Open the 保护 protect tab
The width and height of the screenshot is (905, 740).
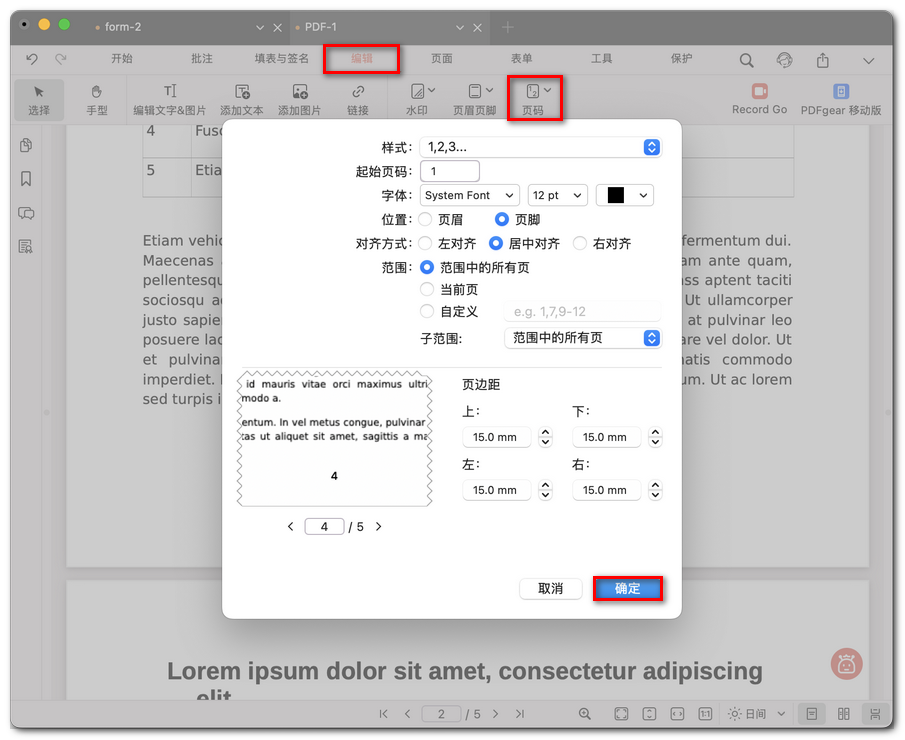681,58
